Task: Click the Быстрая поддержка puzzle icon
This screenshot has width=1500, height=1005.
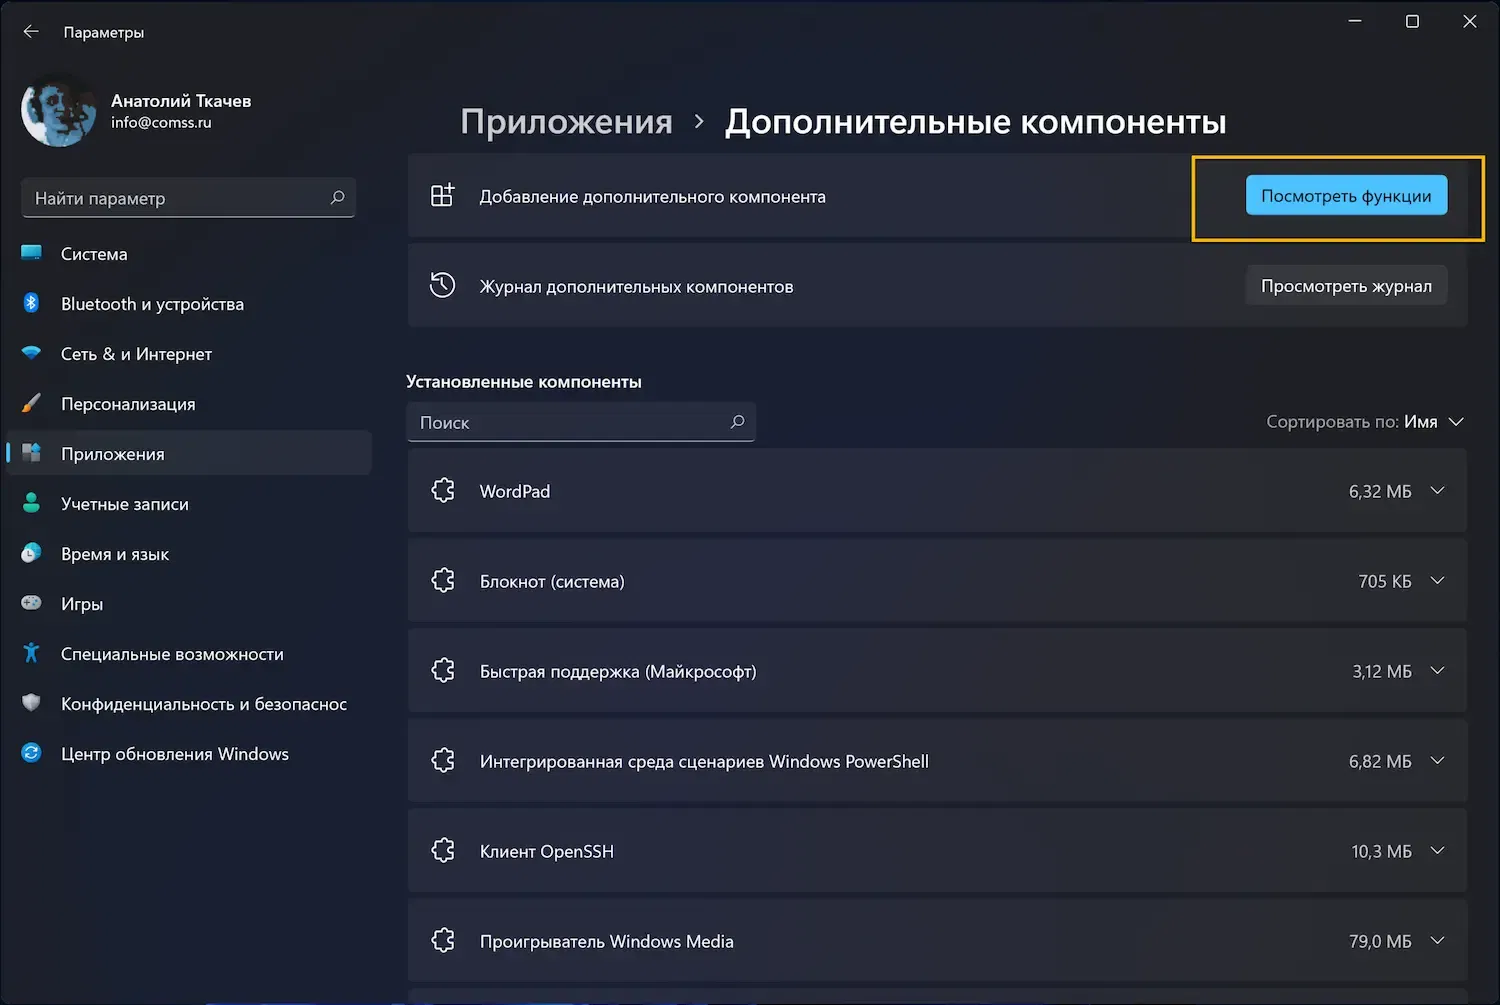Action: (443, 670)
